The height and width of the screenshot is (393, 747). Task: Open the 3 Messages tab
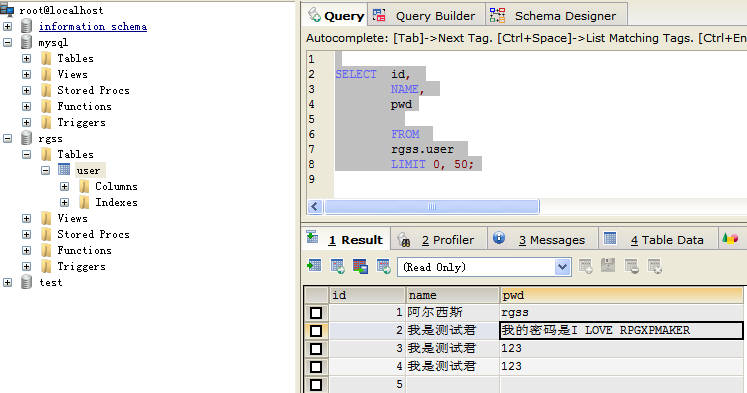pos(542,239)
